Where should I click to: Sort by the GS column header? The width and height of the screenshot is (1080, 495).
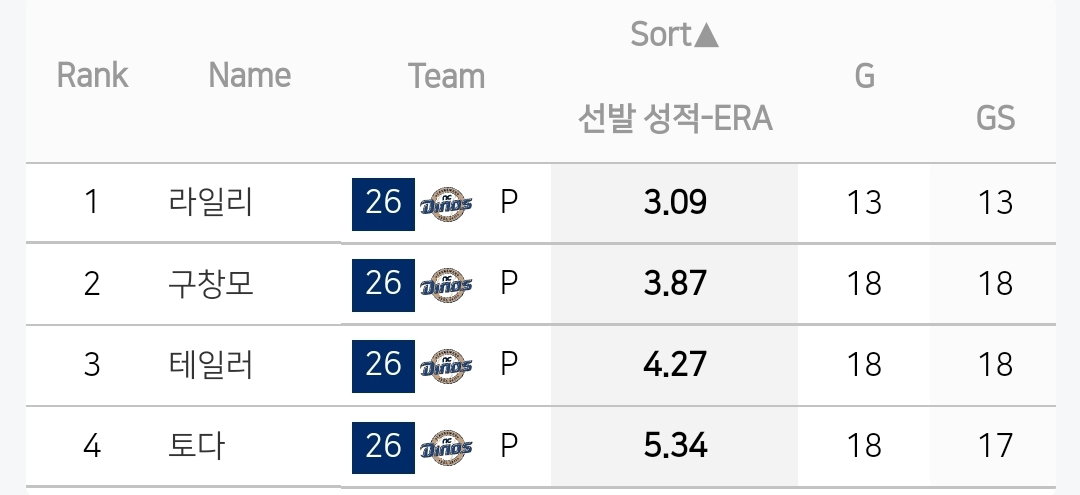coord(995,118)
